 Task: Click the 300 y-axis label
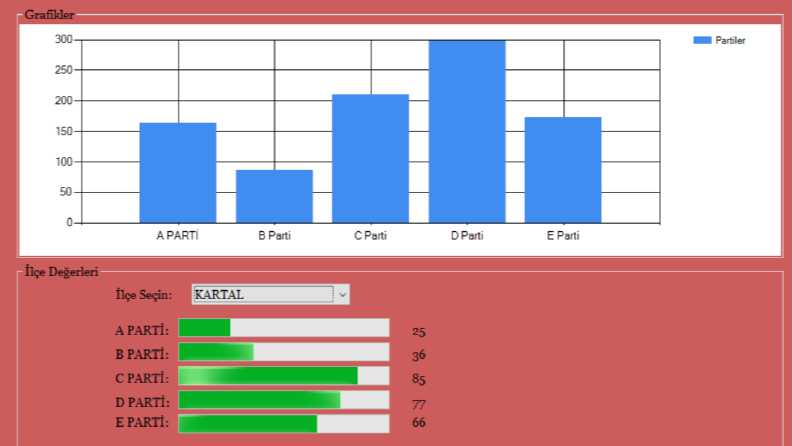point(64,39)
